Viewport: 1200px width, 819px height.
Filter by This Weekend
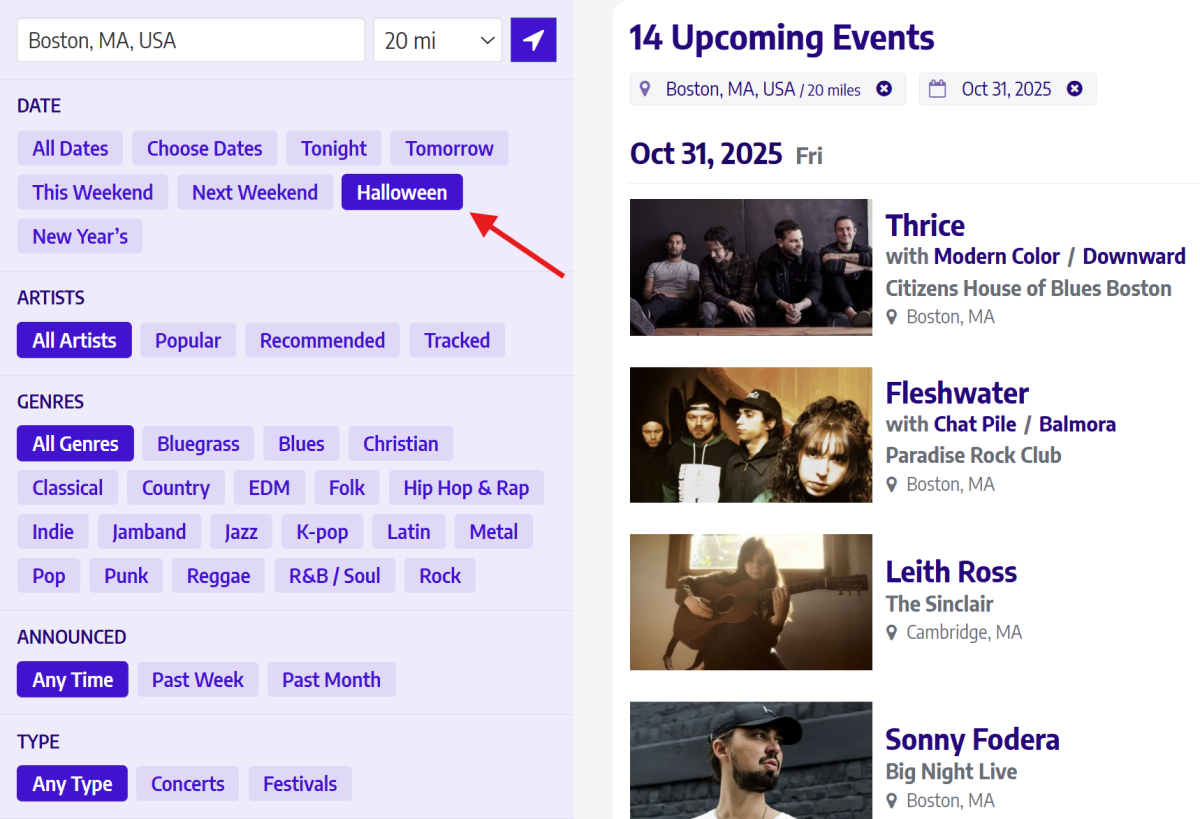click(93, 192)
